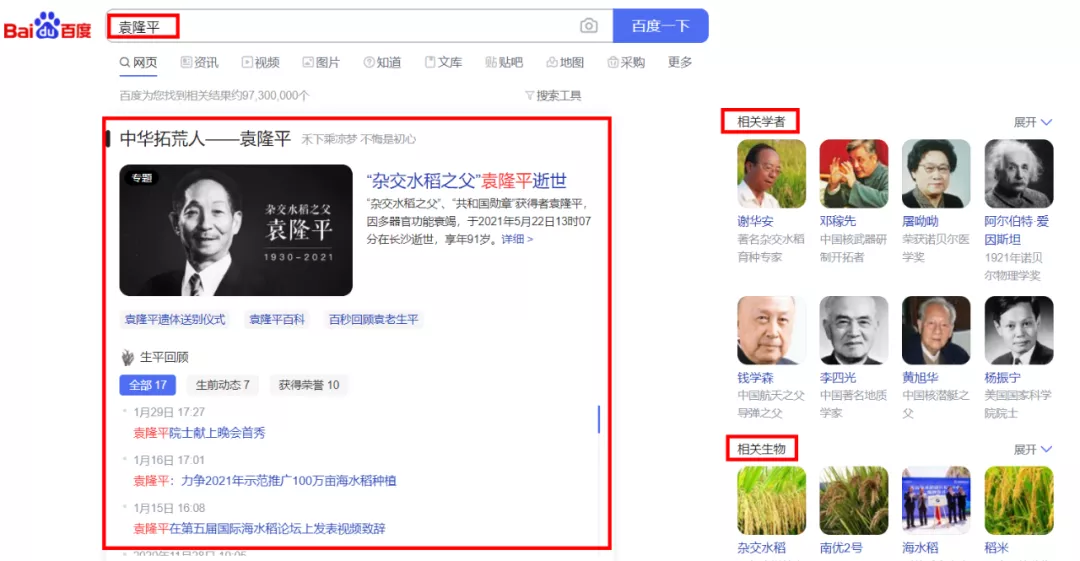Switch to the 资讯 tab
Screen dimensions: 1080x561
pyautogui.click(x=199, y=63)
